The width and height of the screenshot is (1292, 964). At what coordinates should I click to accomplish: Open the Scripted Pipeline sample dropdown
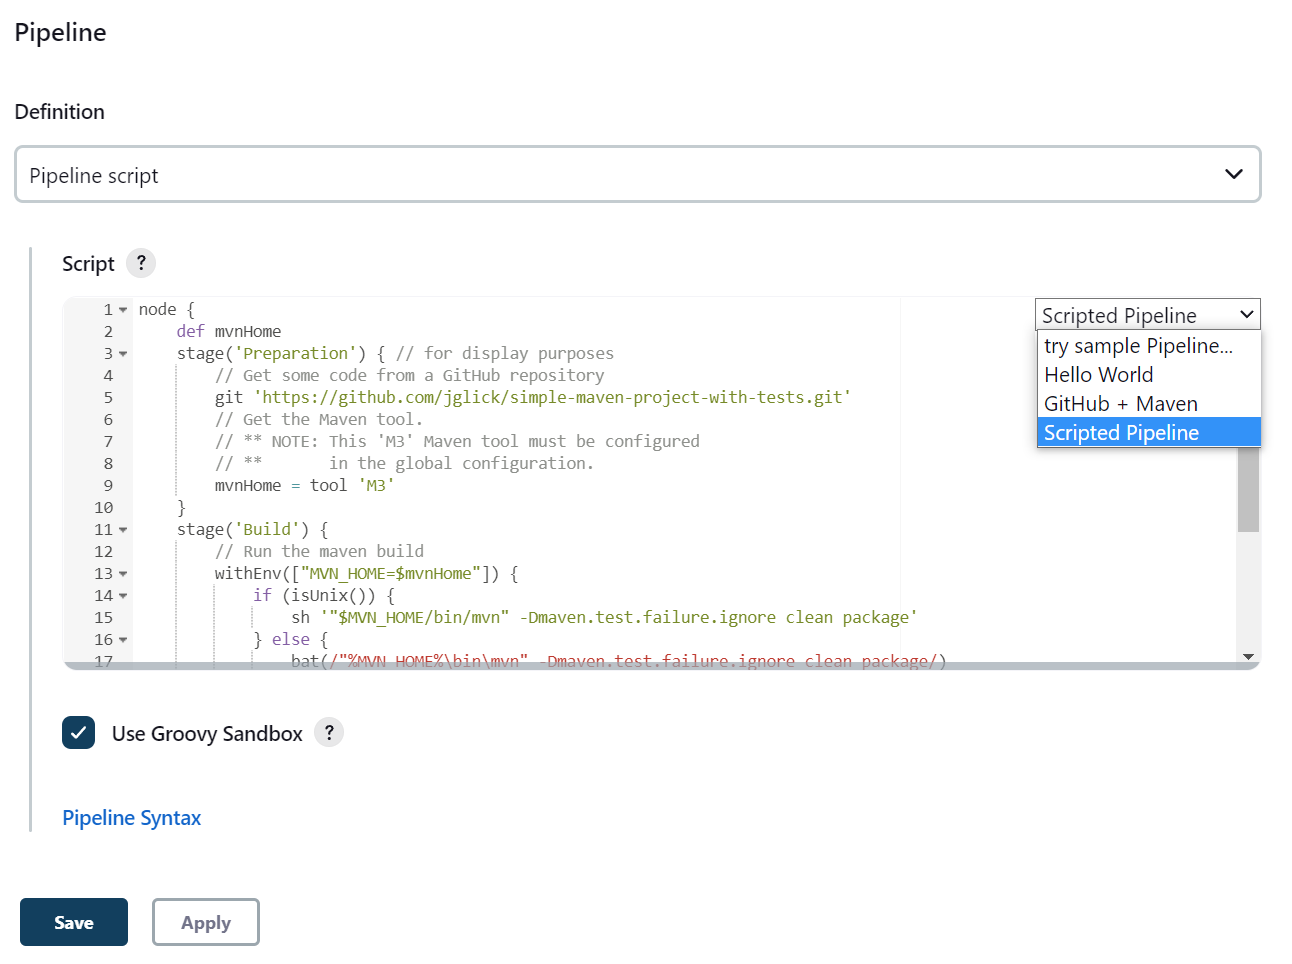1146,314
